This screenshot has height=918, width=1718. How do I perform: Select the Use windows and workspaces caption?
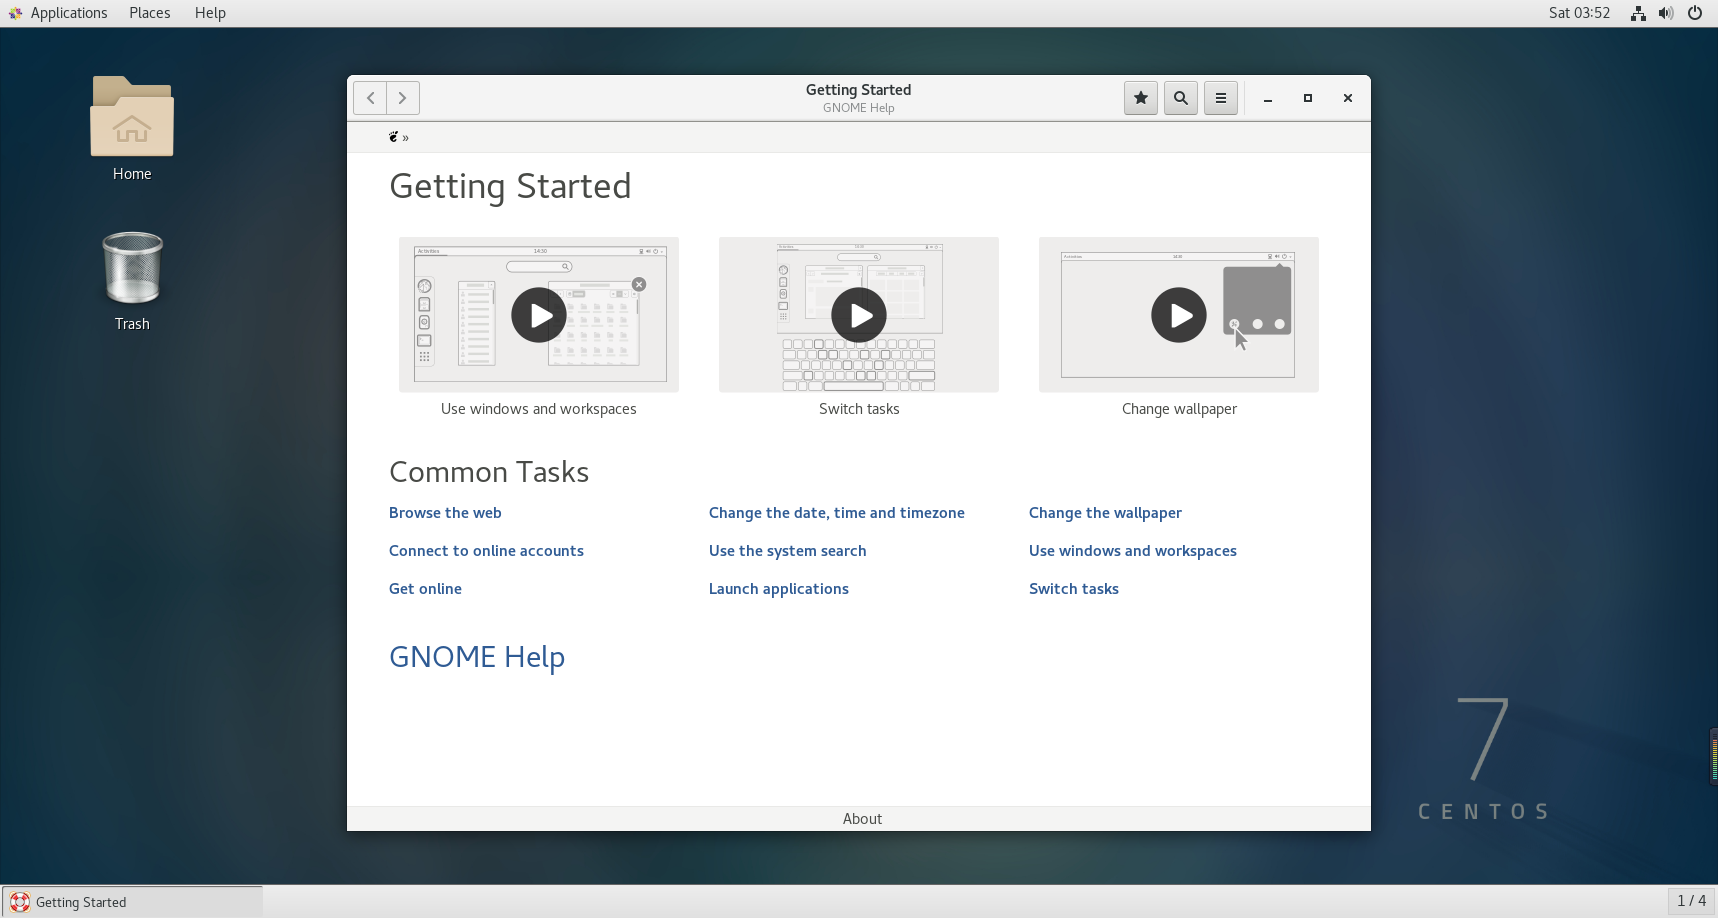point(539,409)
